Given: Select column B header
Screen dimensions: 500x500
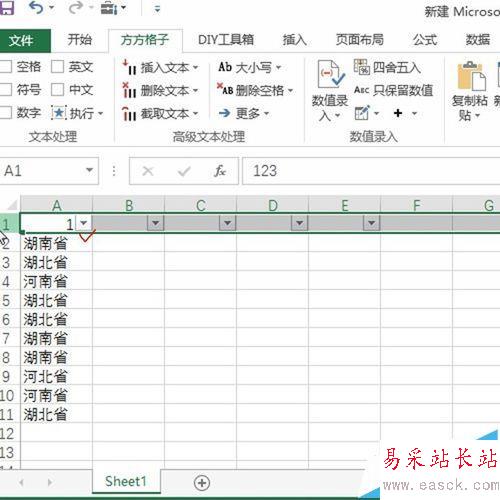Looking at the screenshot, I should 128,205.
